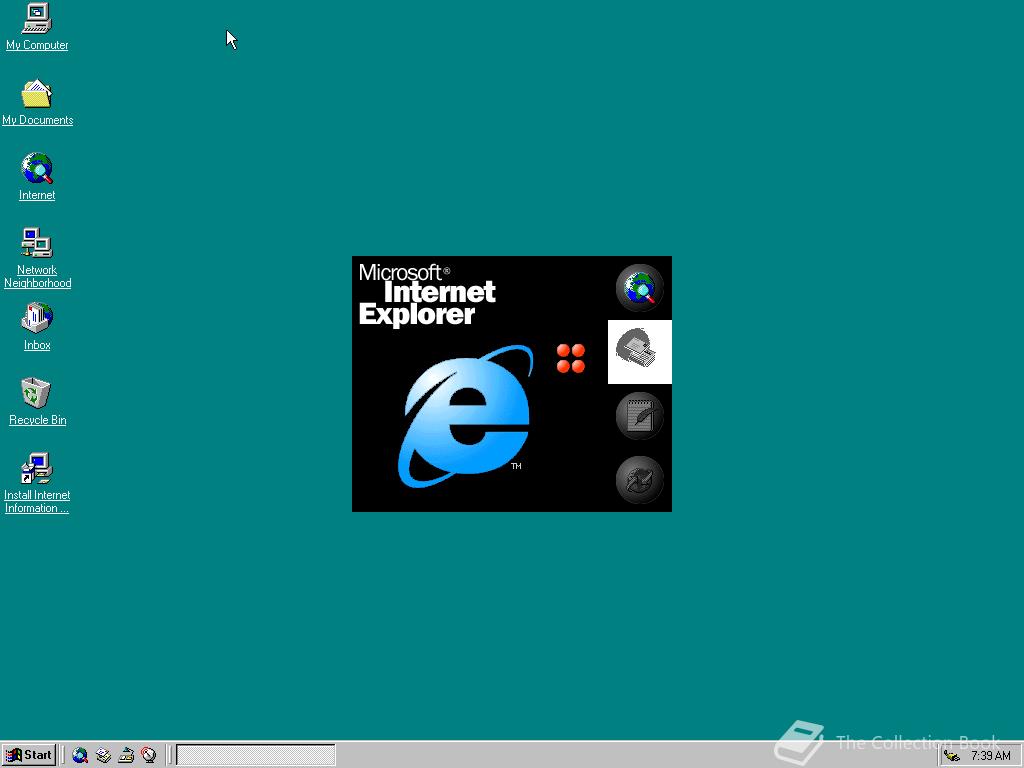This screenshot has width=1024, height=768.
Task: Click the globe browser icon on the splash
Action: click(639, 287)
